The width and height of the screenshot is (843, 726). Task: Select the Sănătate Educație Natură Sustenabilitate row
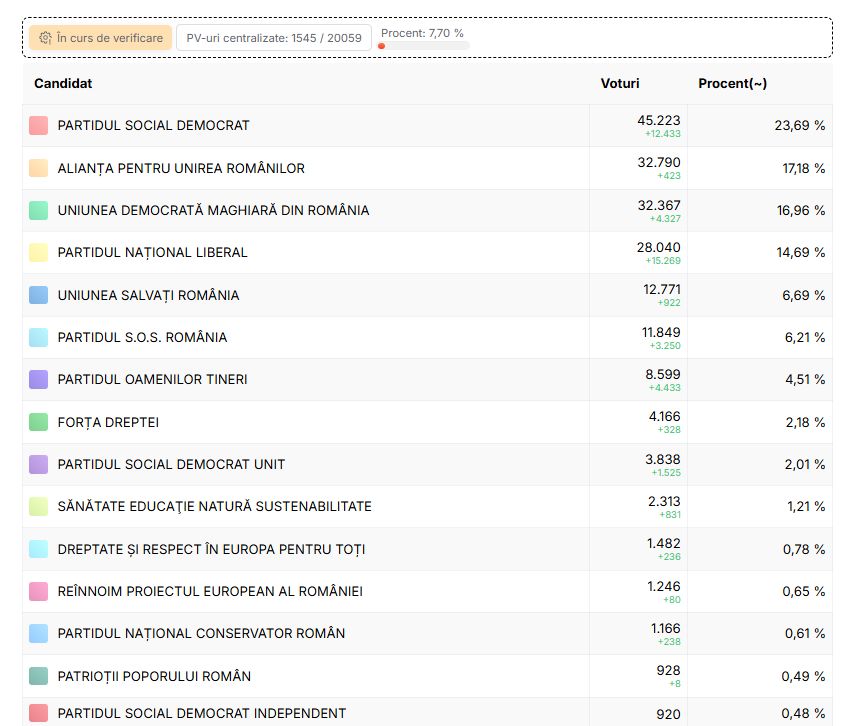[214, 507]
